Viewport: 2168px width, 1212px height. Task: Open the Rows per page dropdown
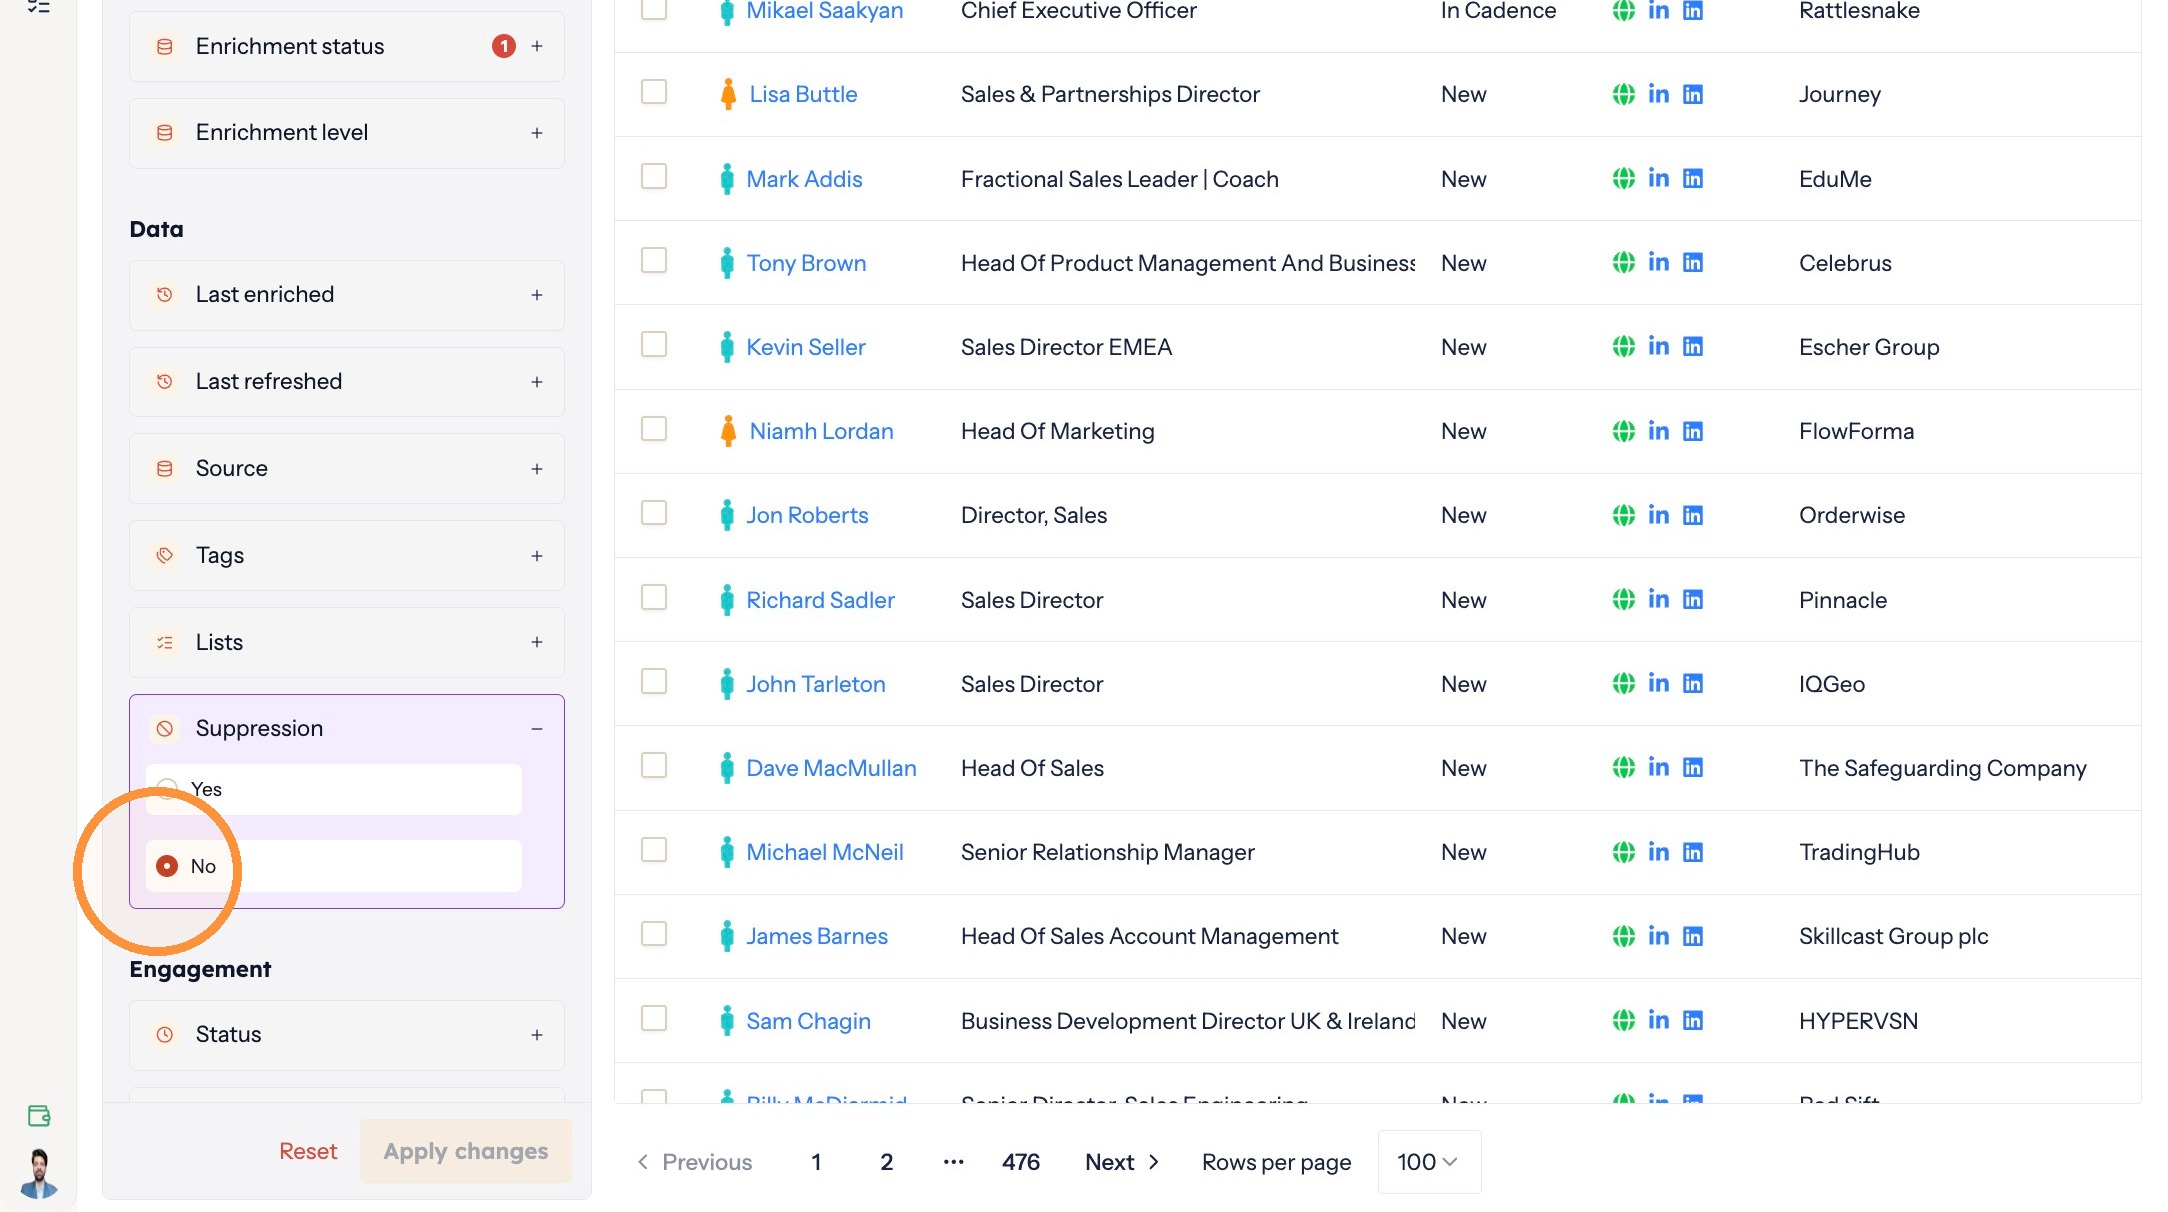(x=1429, y=1162)
